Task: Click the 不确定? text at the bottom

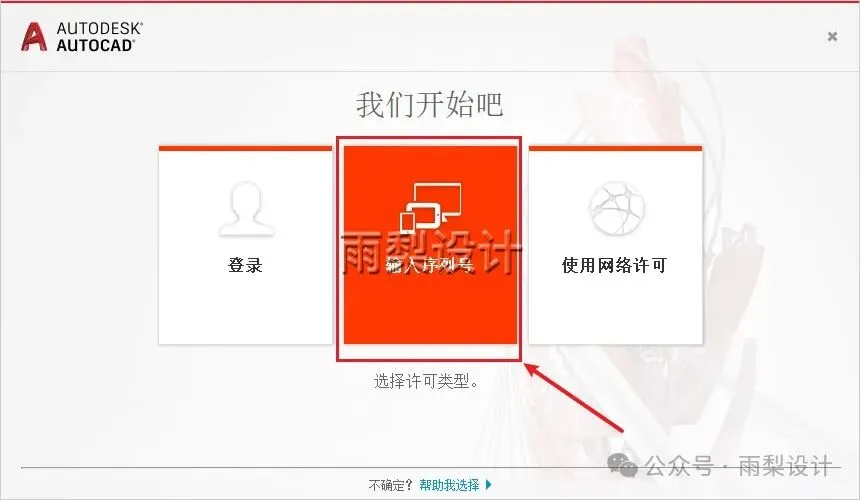Action: pos(391,485)
